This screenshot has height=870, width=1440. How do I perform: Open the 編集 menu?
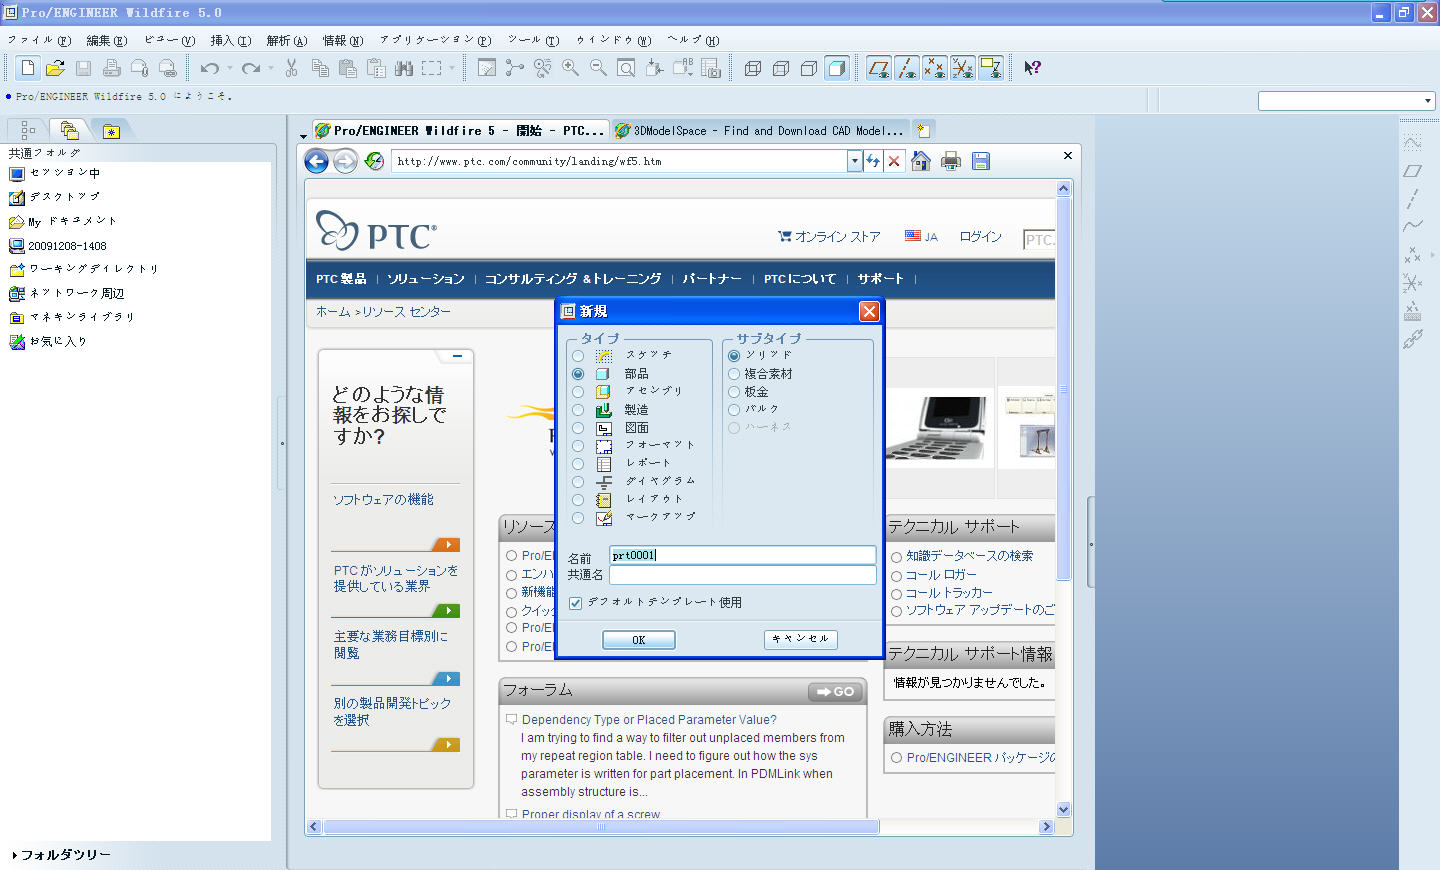tap(106, 41)
